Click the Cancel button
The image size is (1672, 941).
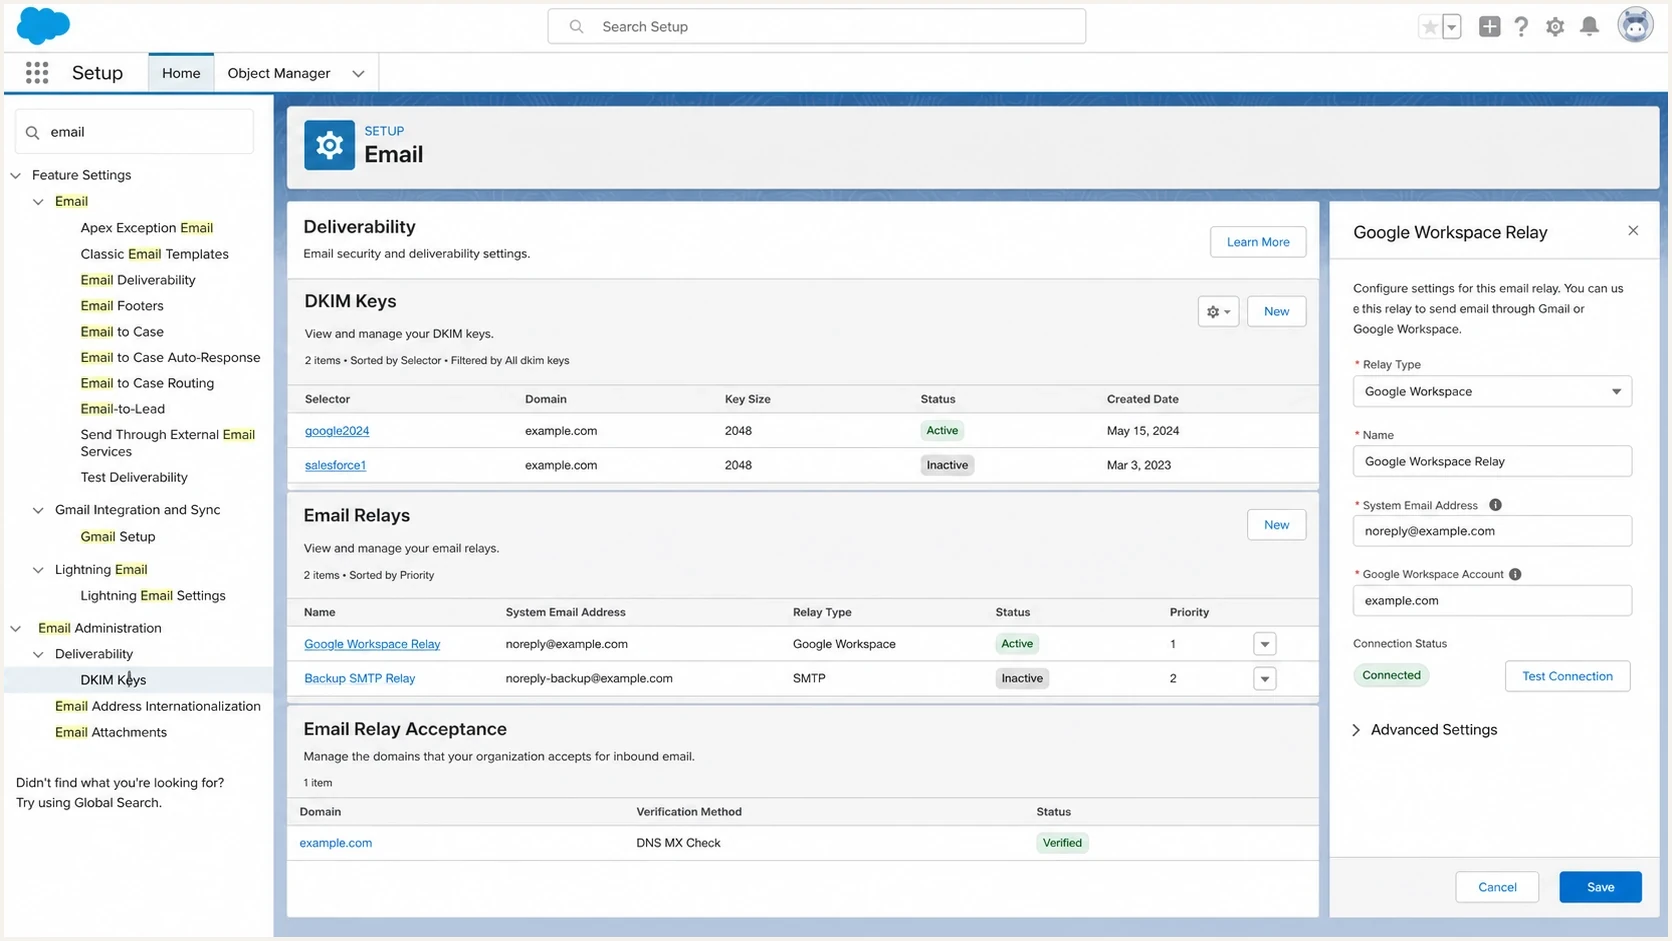[x=1497, y=887]
